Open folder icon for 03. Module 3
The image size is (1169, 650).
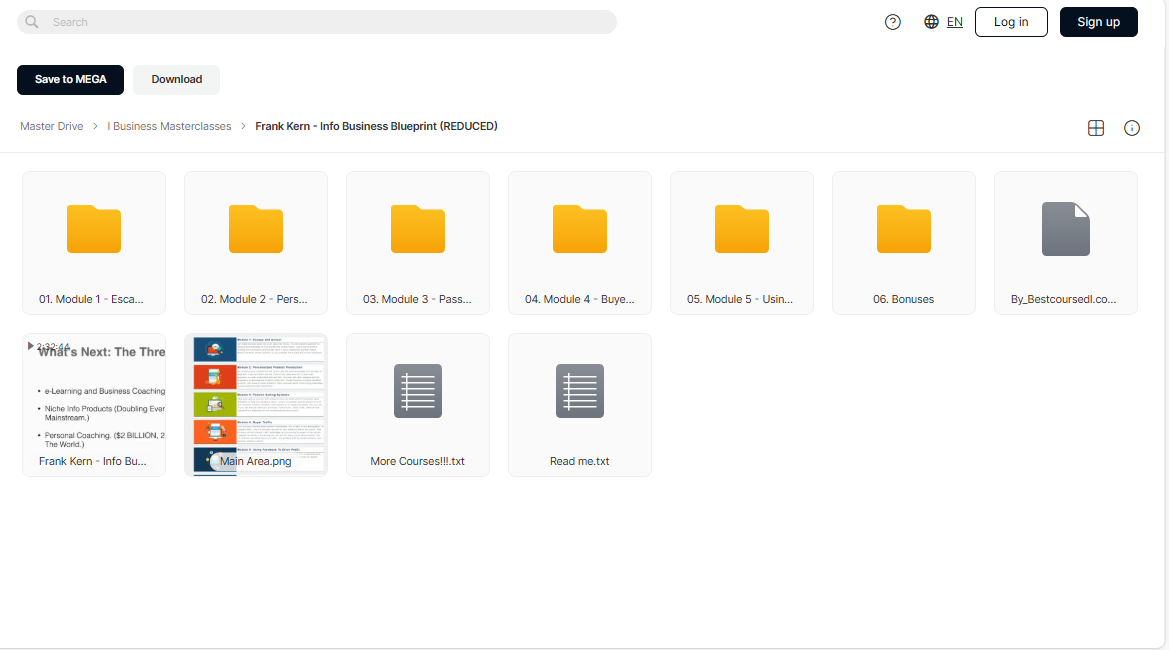tap(418, 229)
